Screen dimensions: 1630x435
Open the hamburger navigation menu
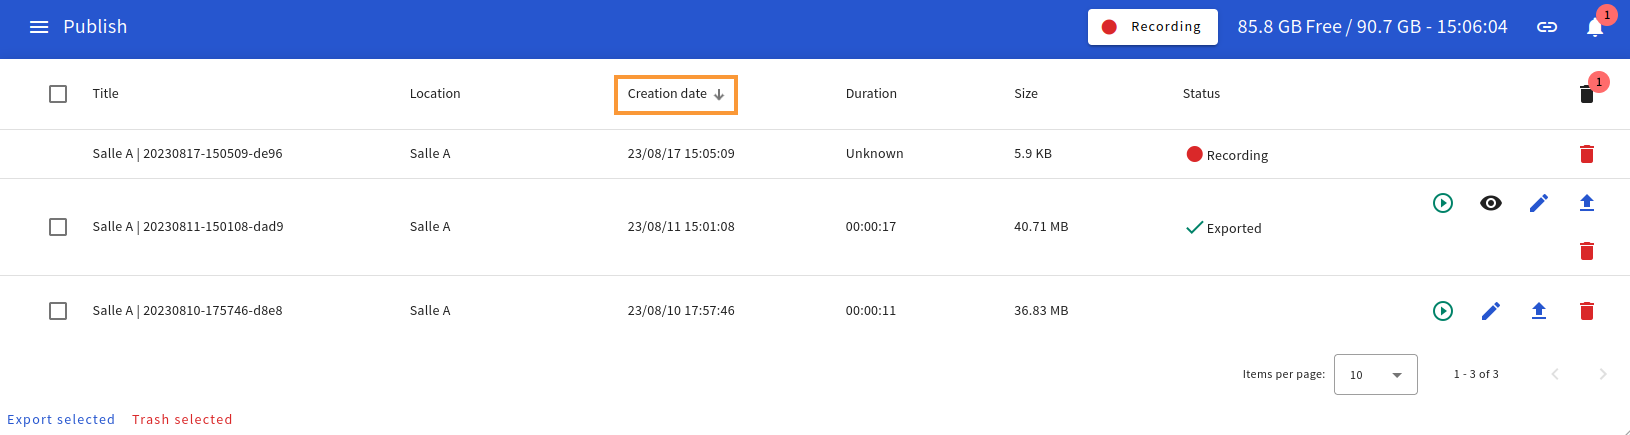pos(39,27)
